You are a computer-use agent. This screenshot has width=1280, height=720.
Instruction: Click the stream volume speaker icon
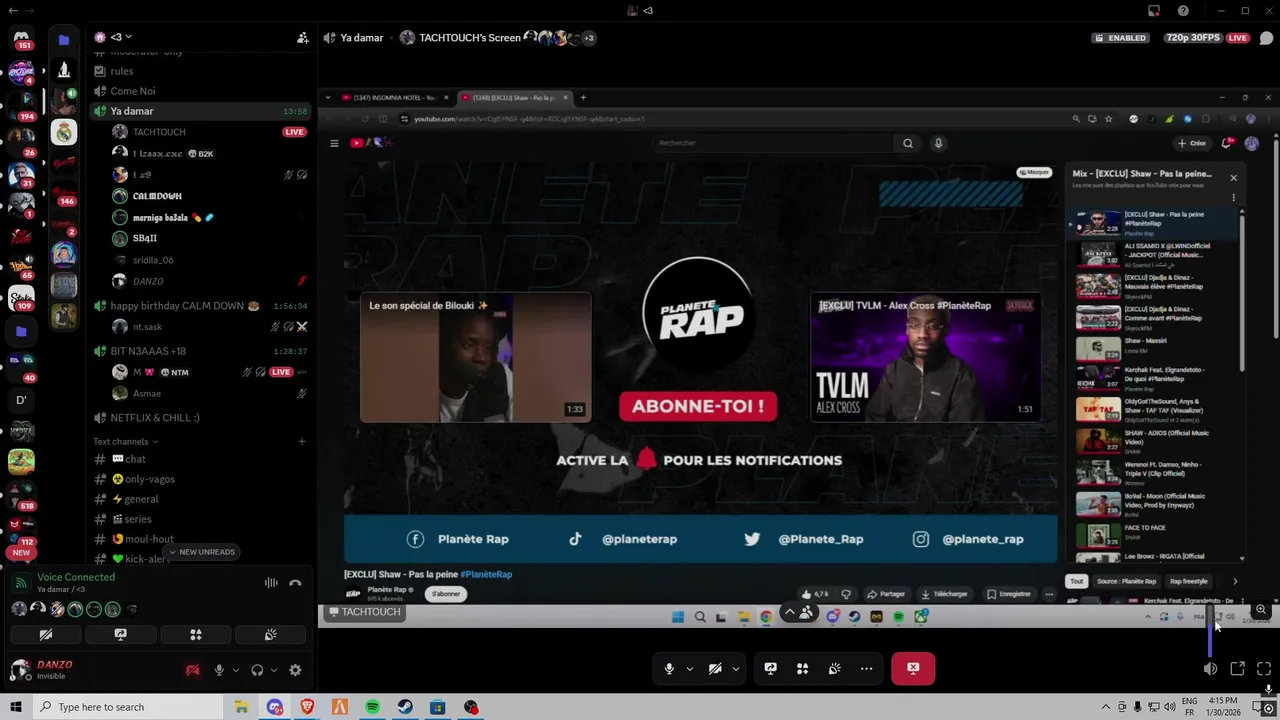point(1210,668)
